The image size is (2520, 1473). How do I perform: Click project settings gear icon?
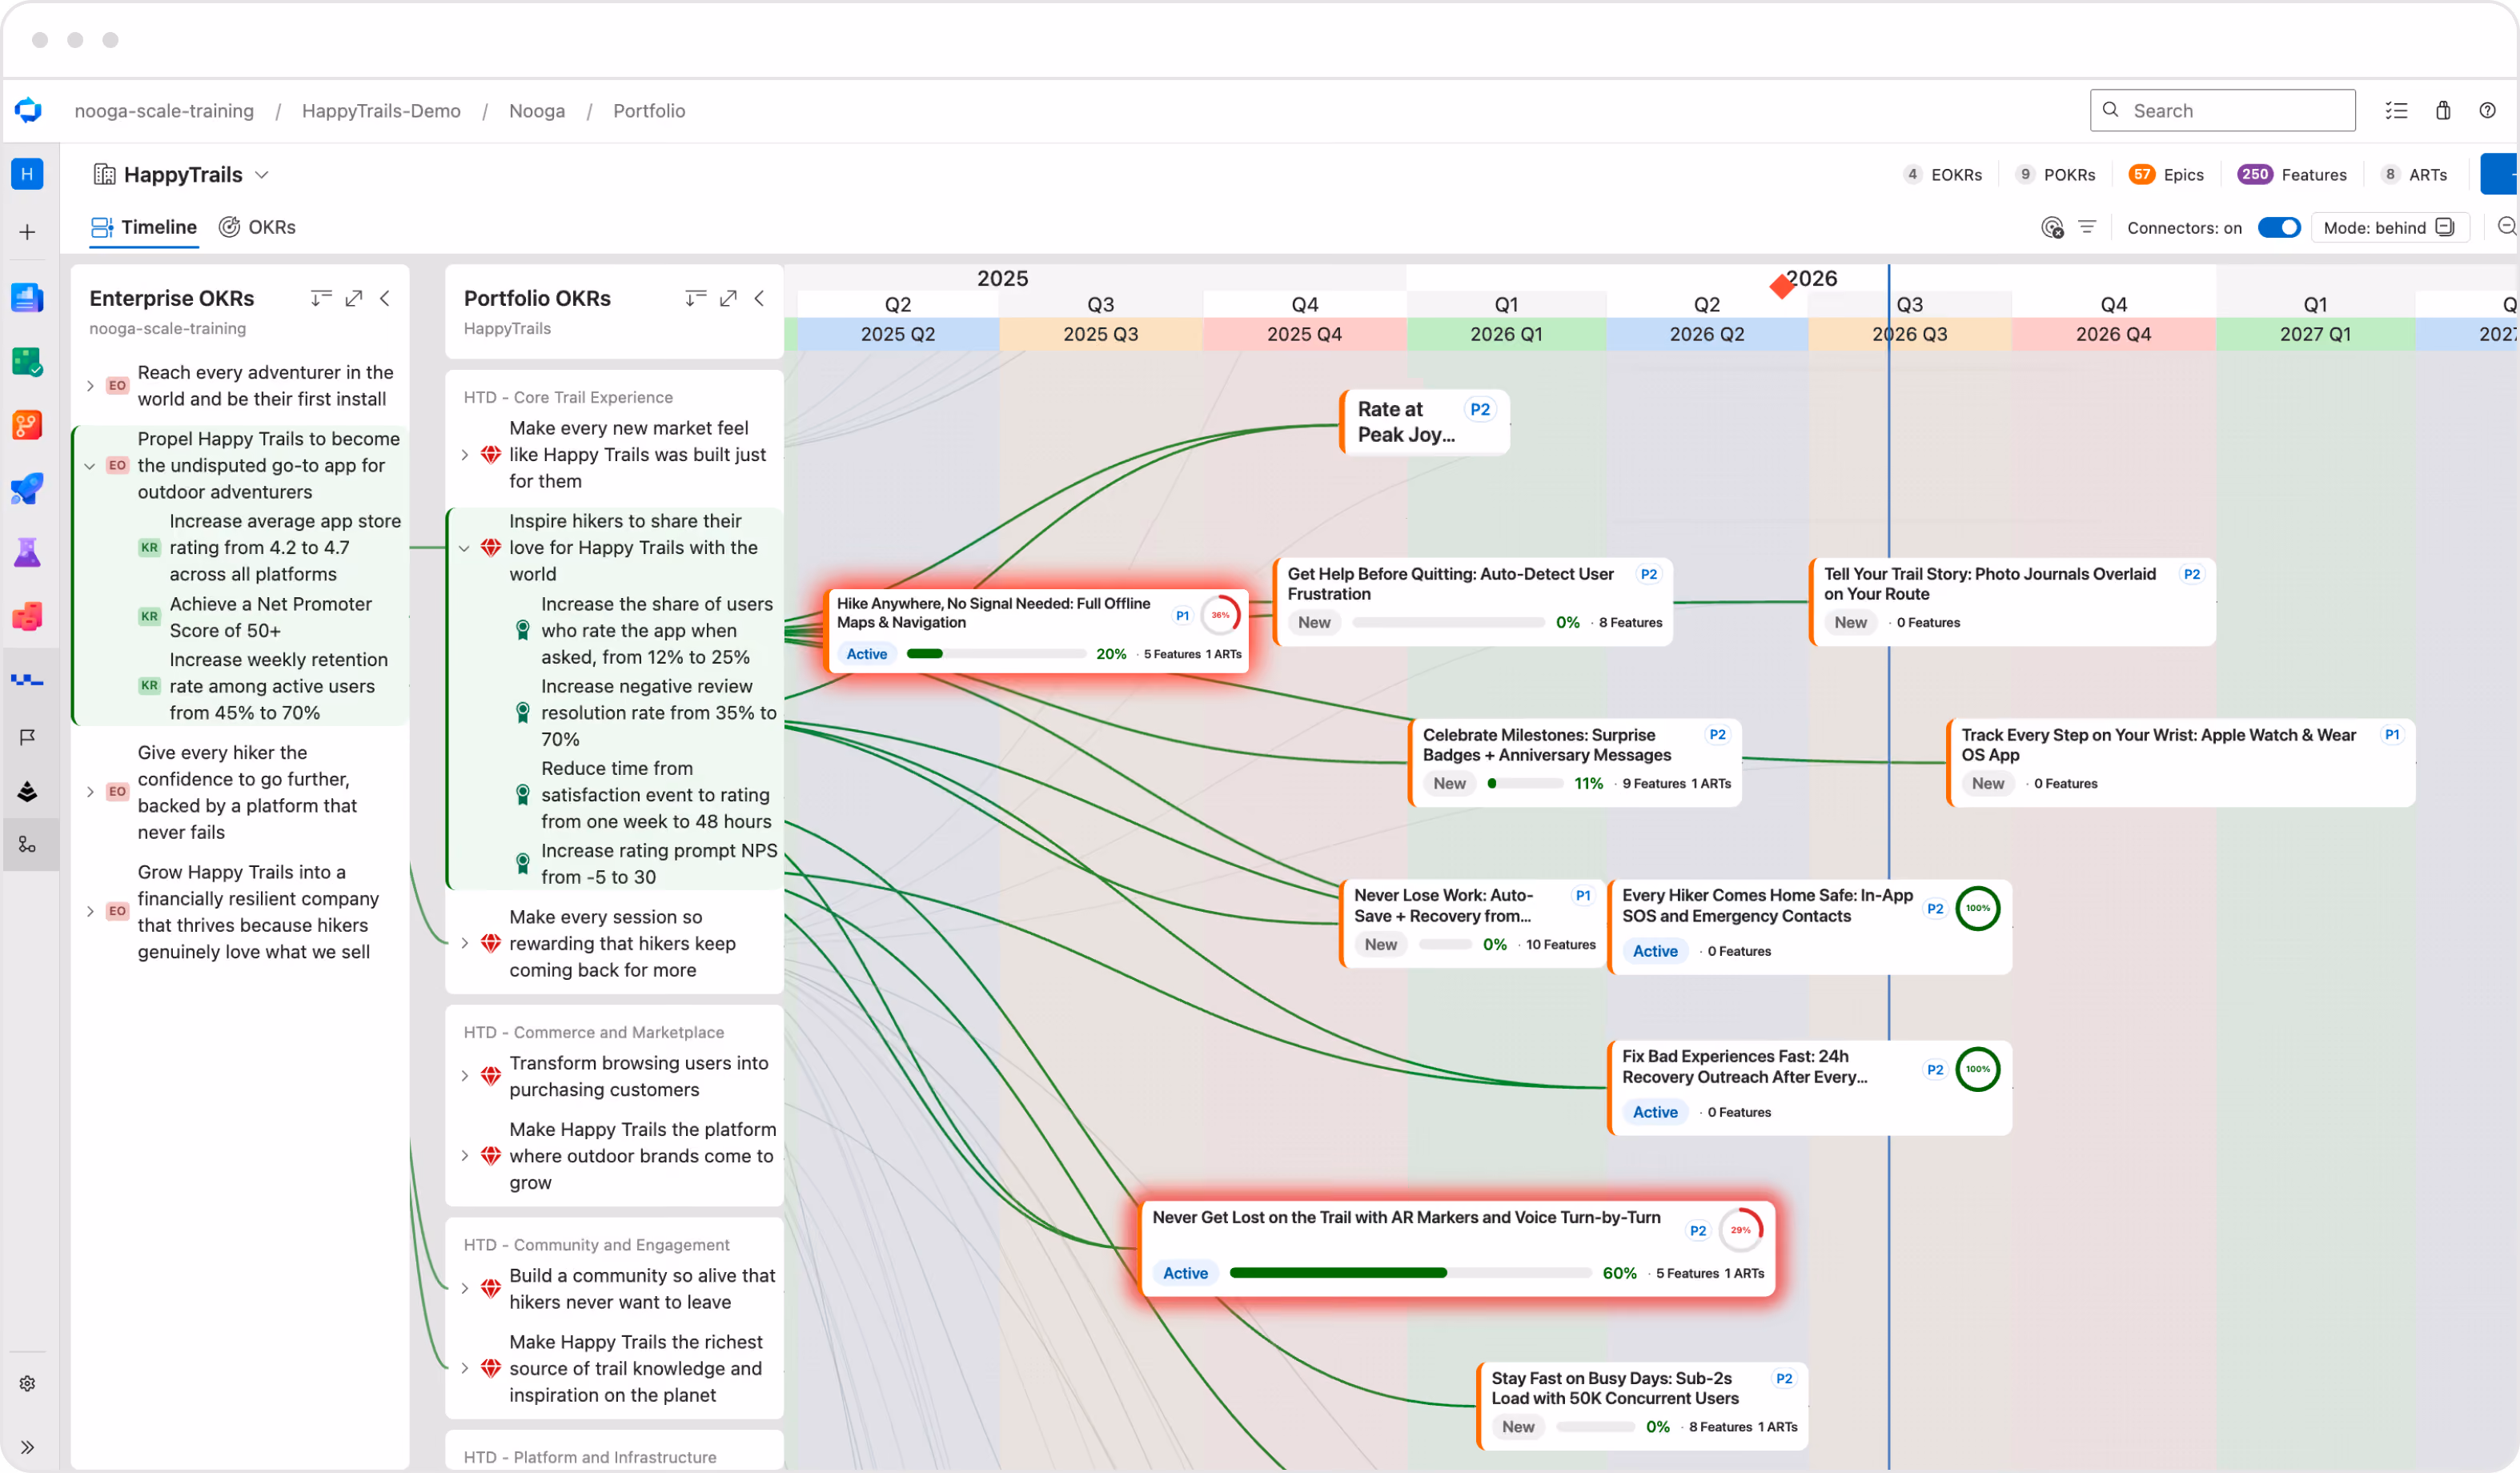[27, 1384]
